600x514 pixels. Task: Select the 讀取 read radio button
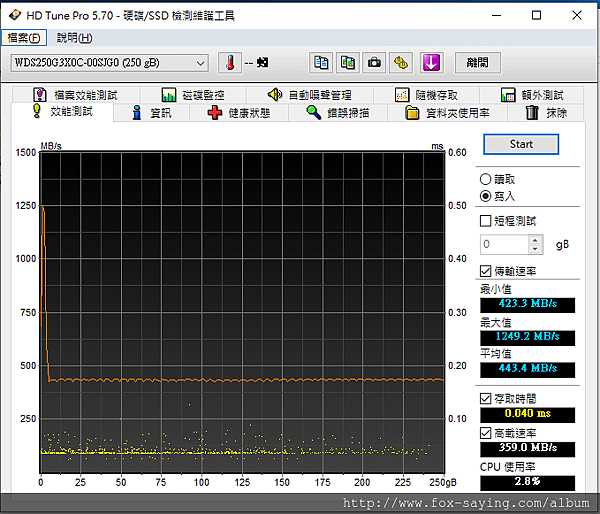pos(485,179)
